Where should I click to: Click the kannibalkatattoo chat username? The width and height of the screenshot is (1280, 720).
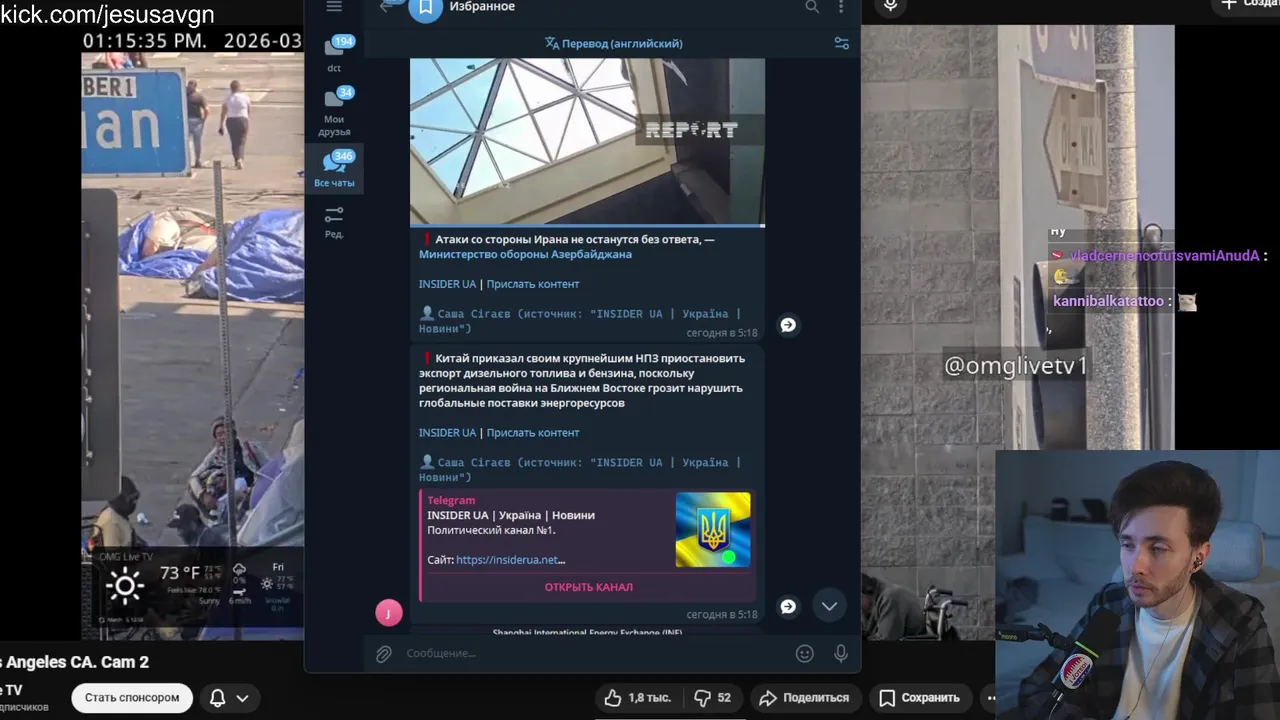(1108, 301)
